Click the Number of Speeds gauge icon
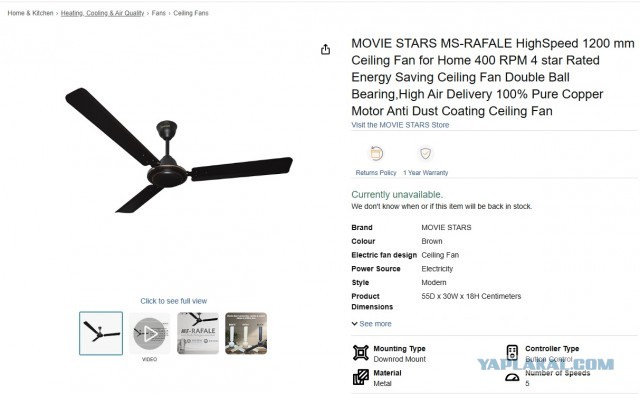Viewport: 640px width, 394px height. [x=512, y=377]
